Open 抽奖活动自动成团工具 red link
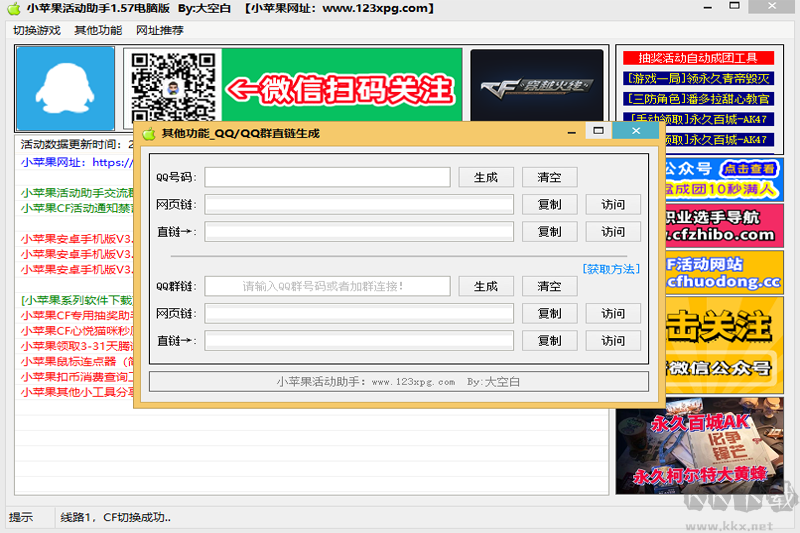Screen dimensions: 800x533 (x=698, y=58)
